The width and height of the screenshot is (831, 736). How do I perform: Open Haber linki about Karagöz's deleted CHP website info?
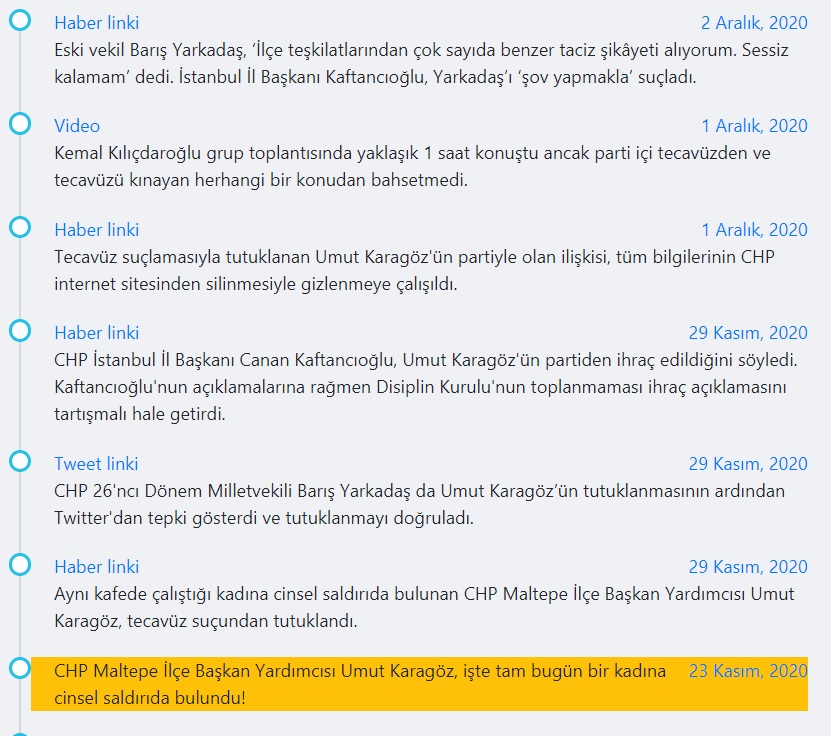coord(96,230)
